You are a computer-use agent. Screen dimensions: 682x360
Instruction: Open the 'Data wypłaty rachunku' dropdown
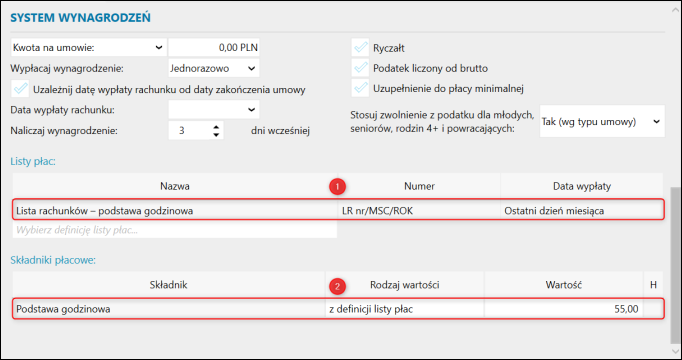(214, 110)
